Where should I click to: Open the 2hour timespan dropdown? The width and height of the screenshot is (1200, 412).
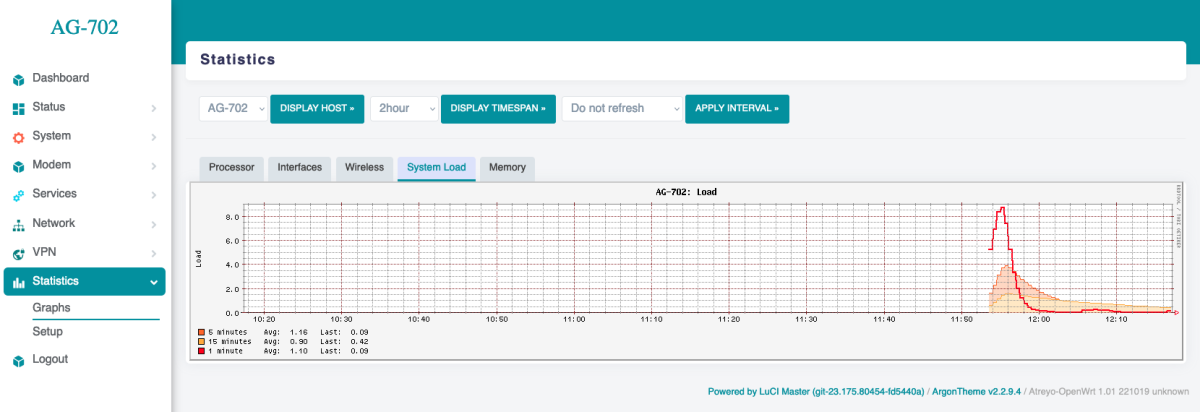click(x=405, y=108)
